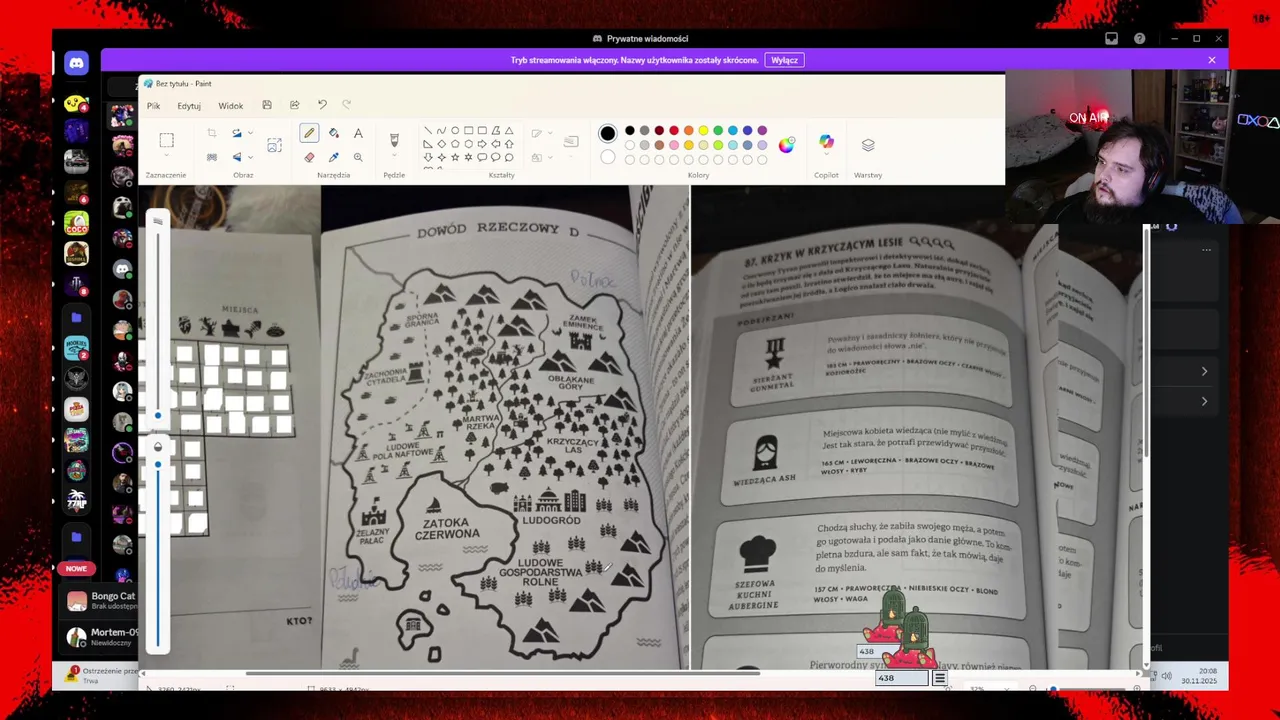Click the 438 counter input field
Image resolution: width=1280 pixels, height=720 pixels.
[902, 678]
